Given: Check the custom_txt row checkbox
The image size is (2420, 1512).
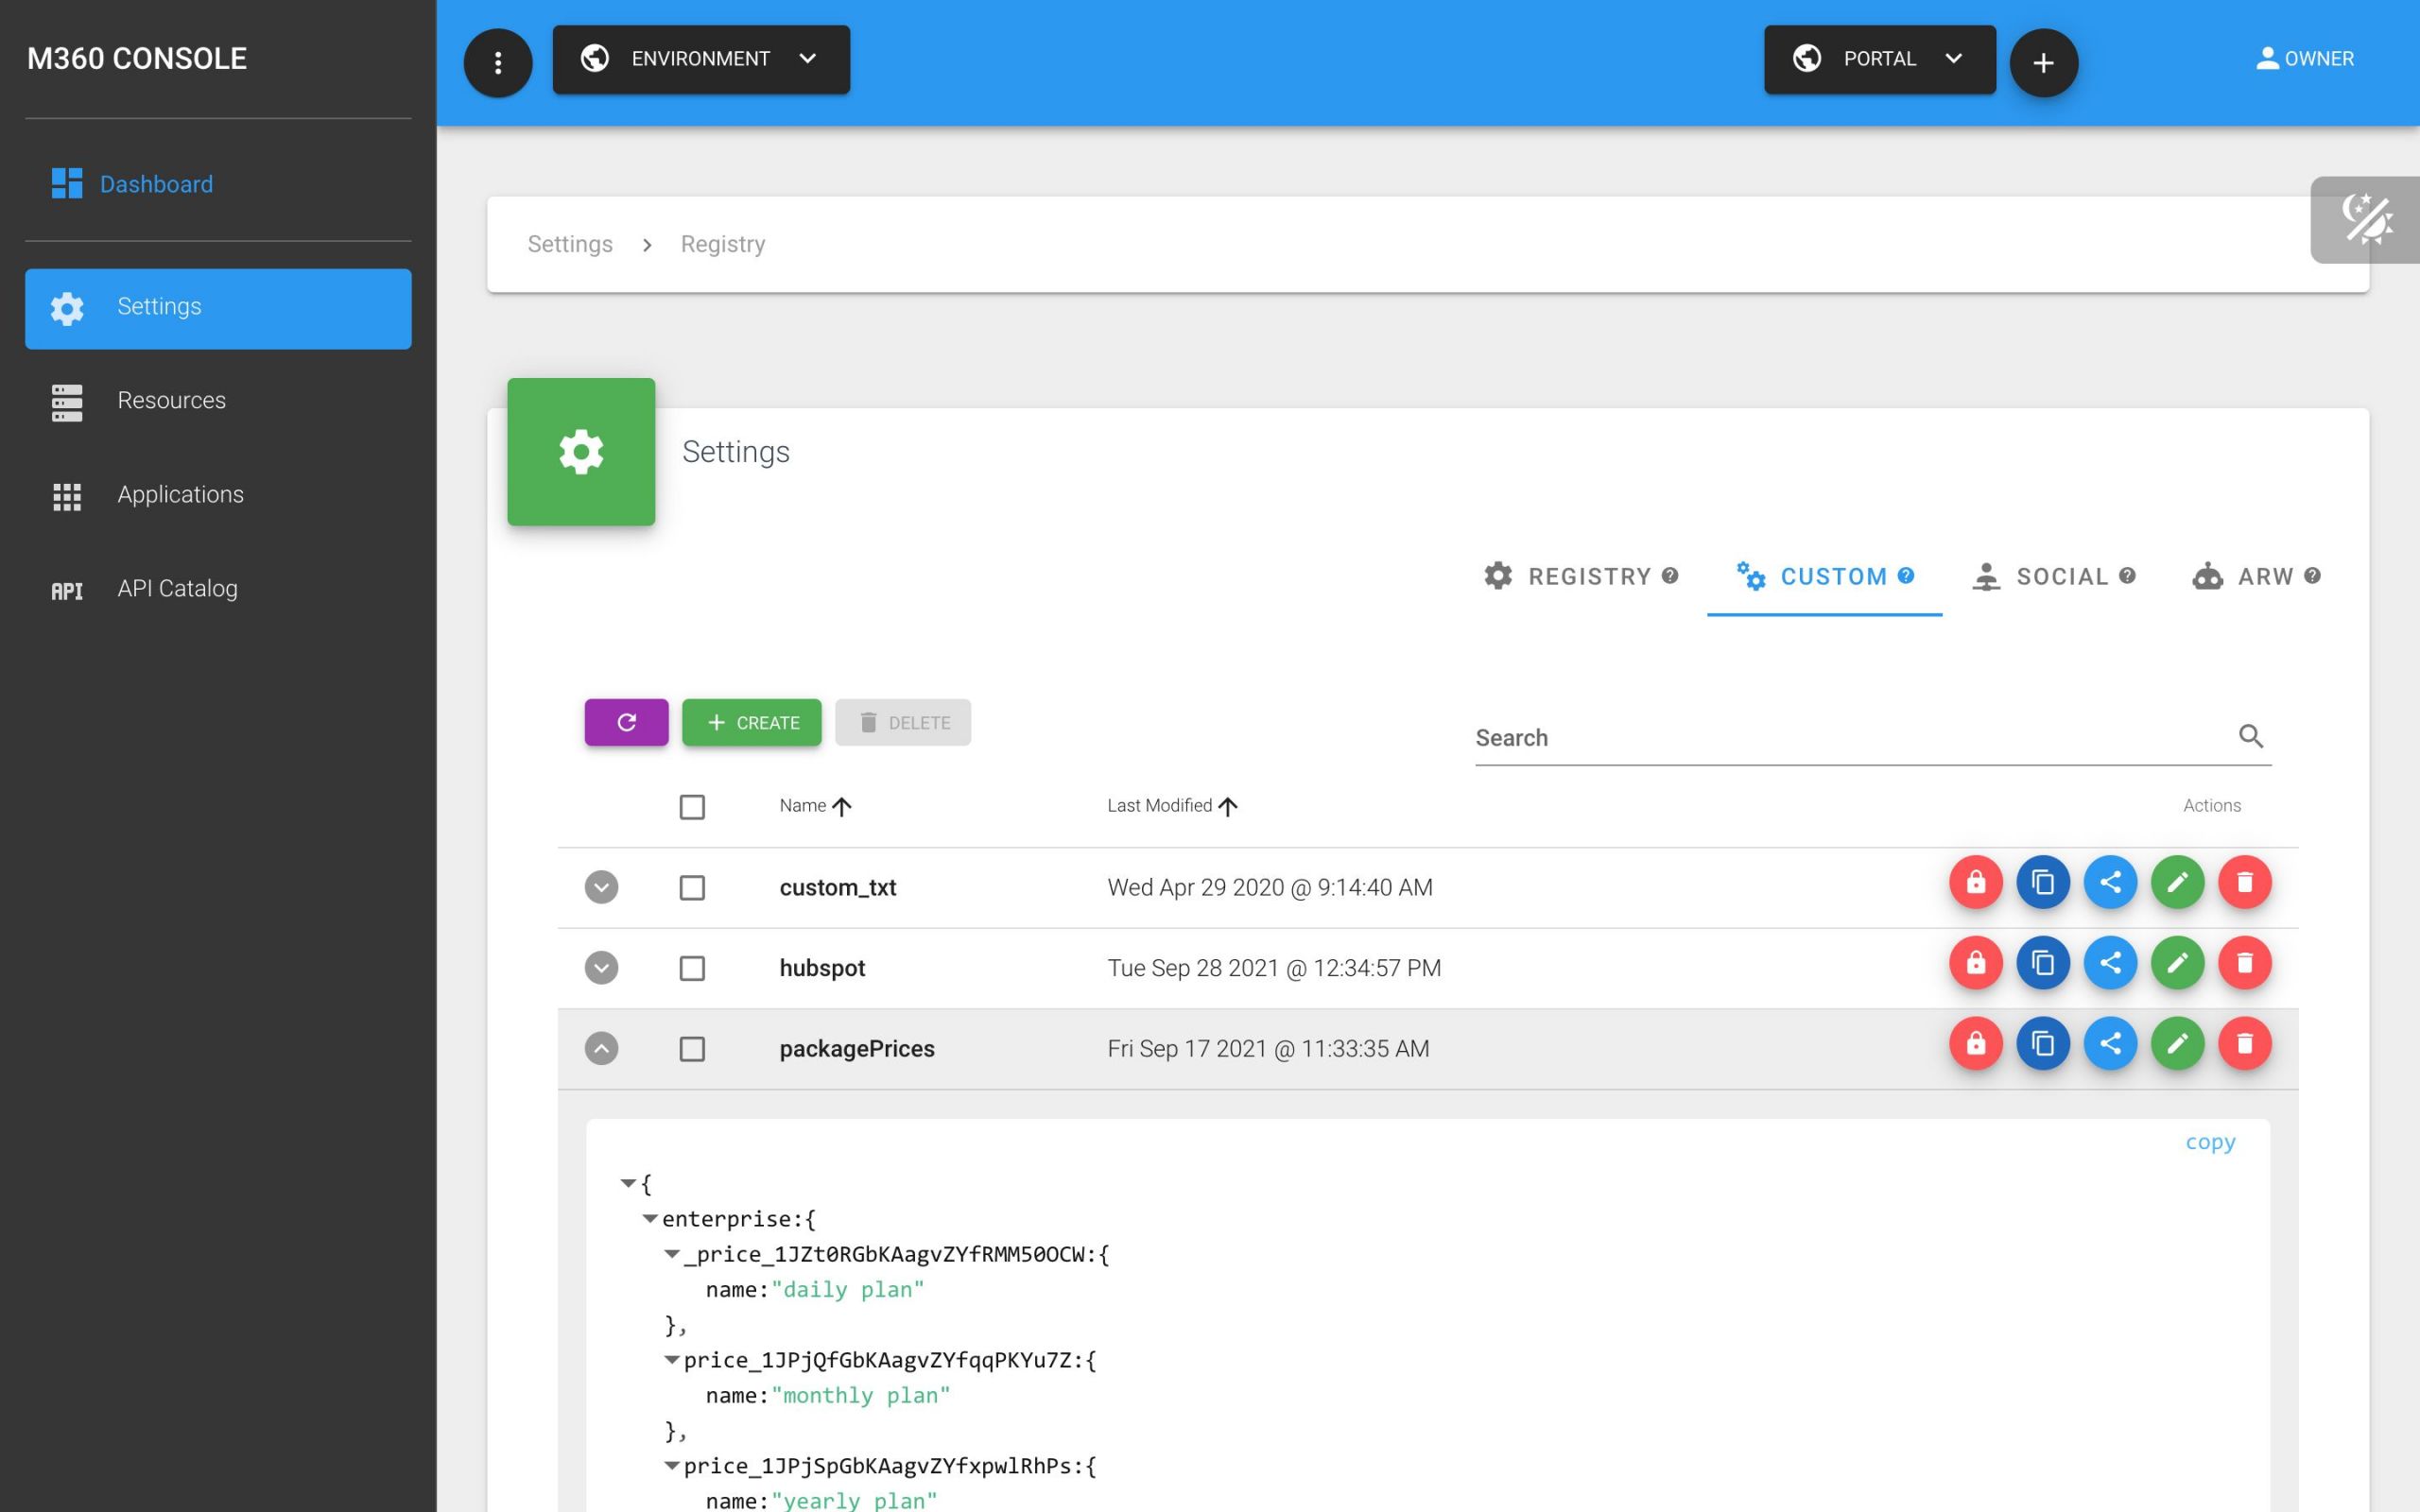Looking at the screenshot, I should point(692,888).
